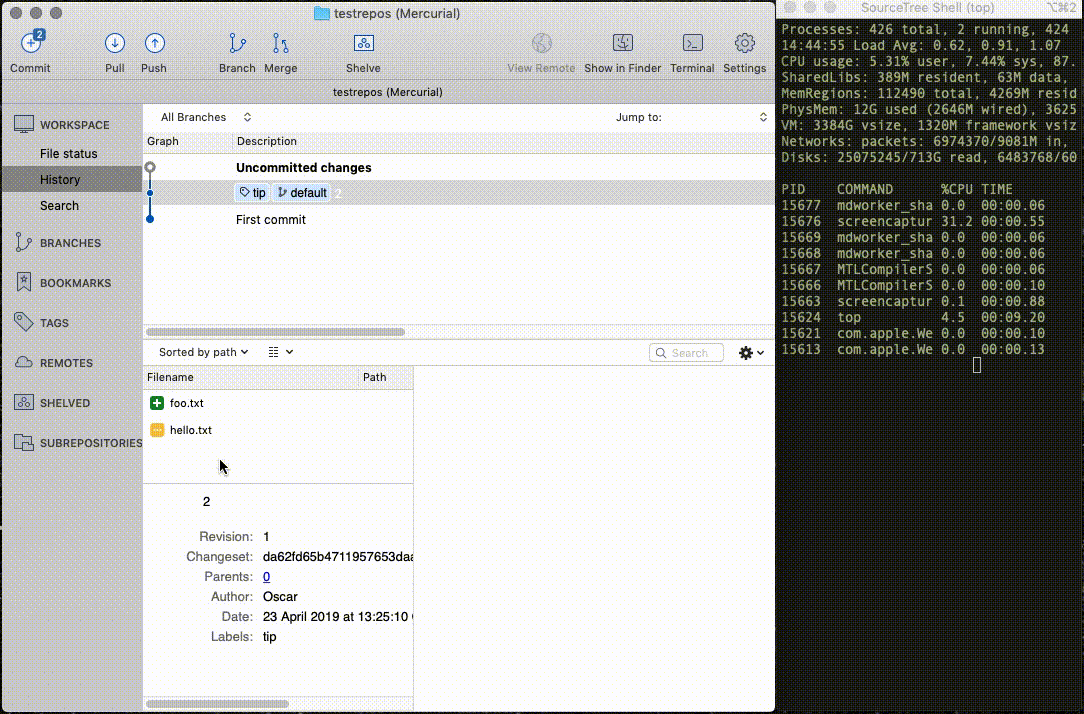Image resolution: width=1084 pixels, height=714 pixels.
Task: Click the Subrepositories folder icon
Action: [24, 442]
